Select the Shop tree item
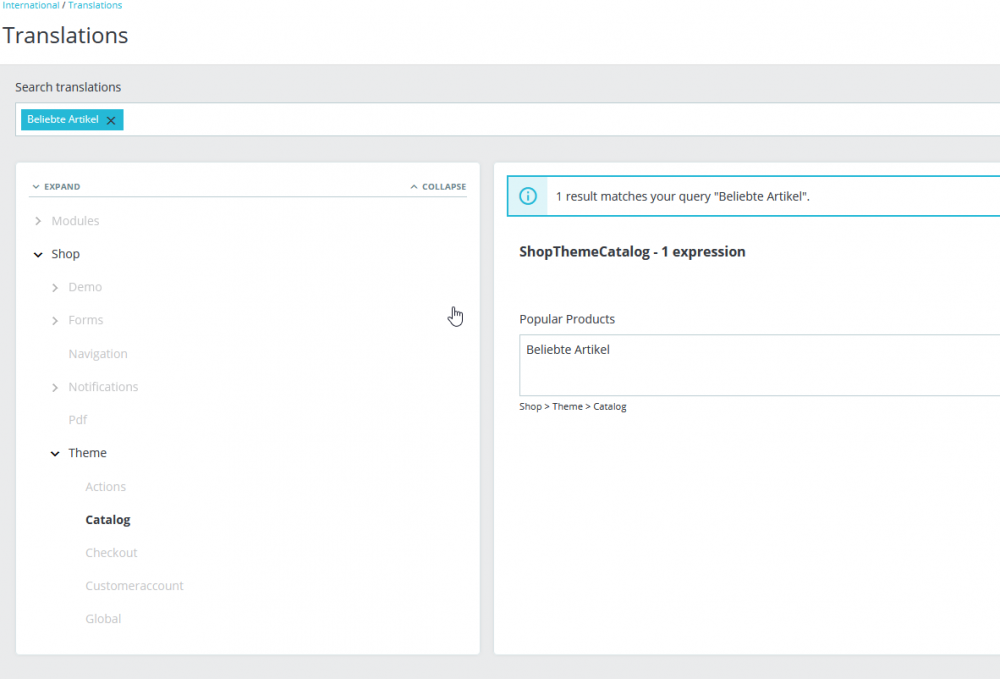 point(66,254)
